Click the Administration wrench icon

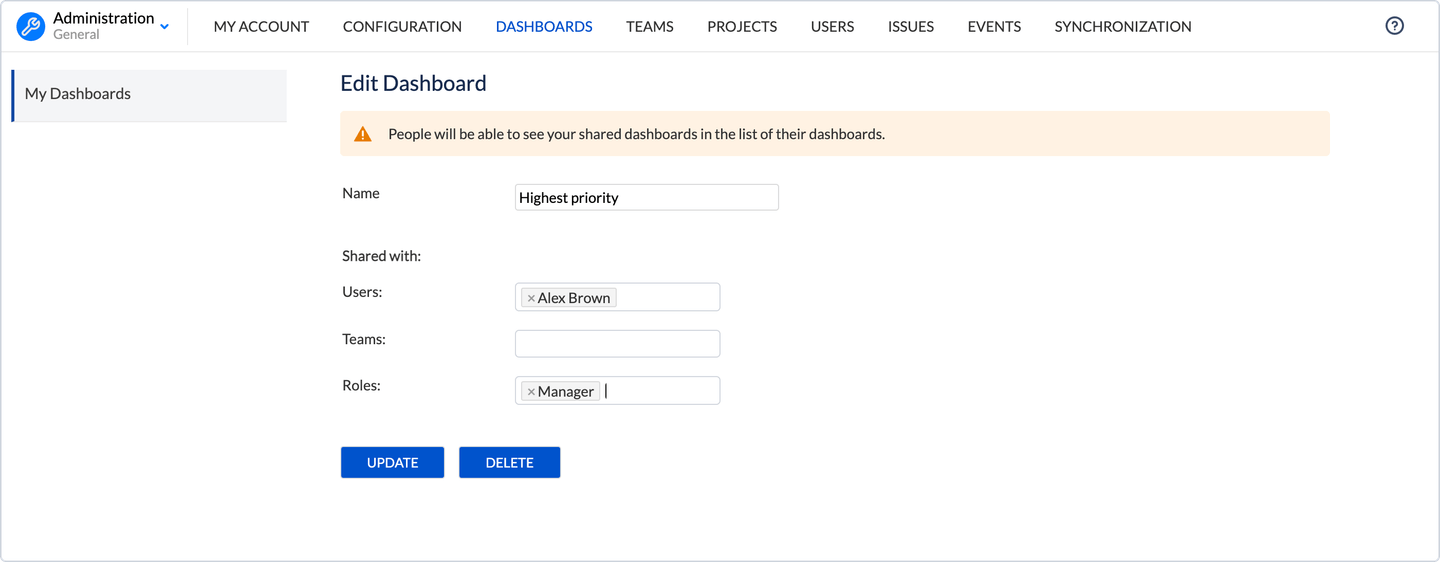coord(31,27)
